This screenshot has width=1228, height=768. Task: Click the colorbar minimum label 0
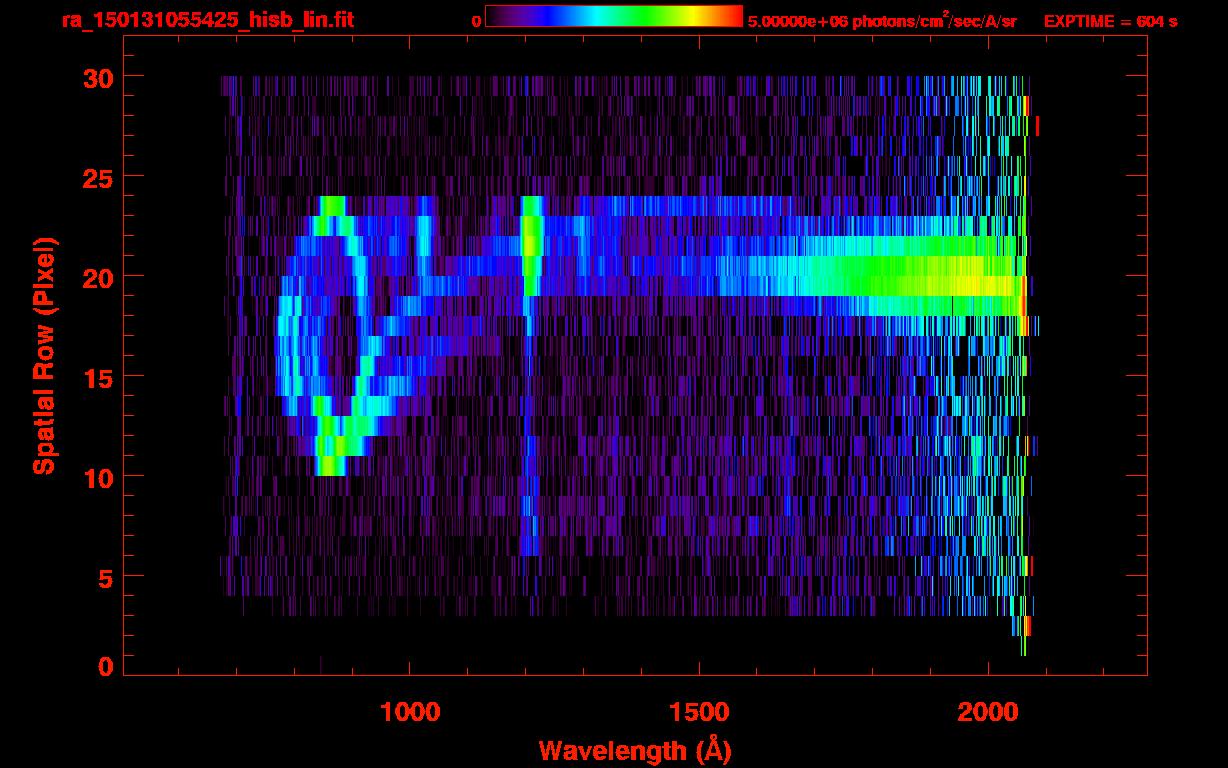(476, 21)
